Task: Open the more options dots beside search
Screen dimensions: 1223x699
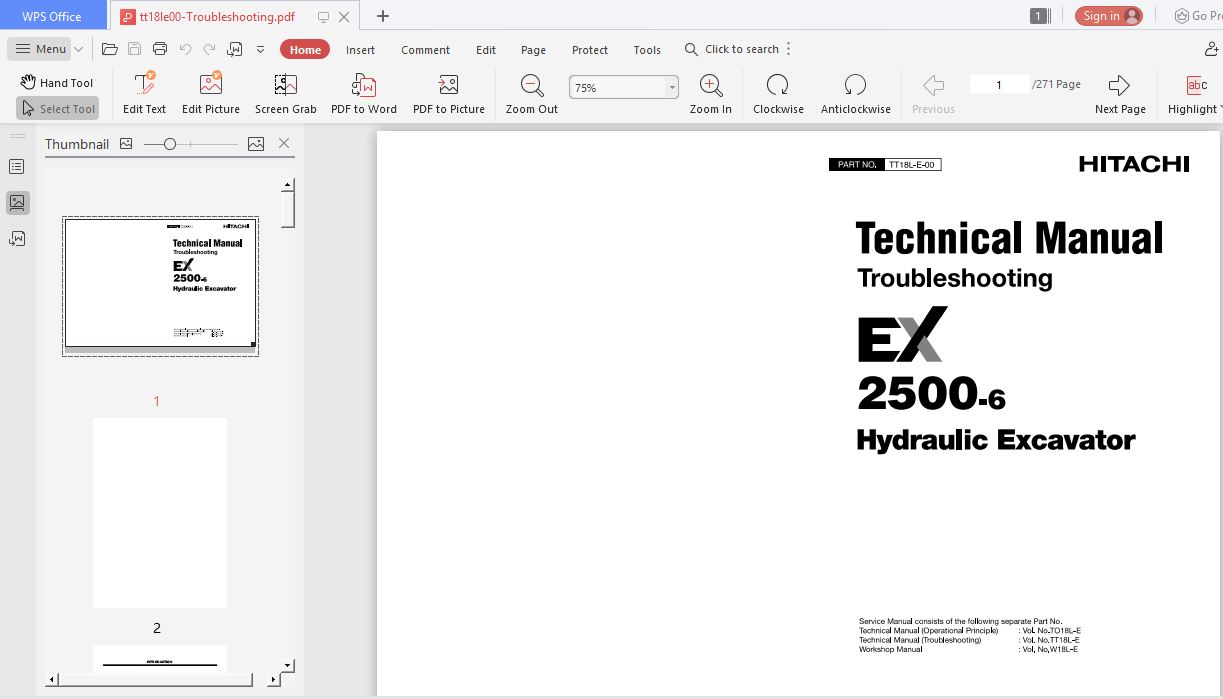Action: click(x=789, y=49)
